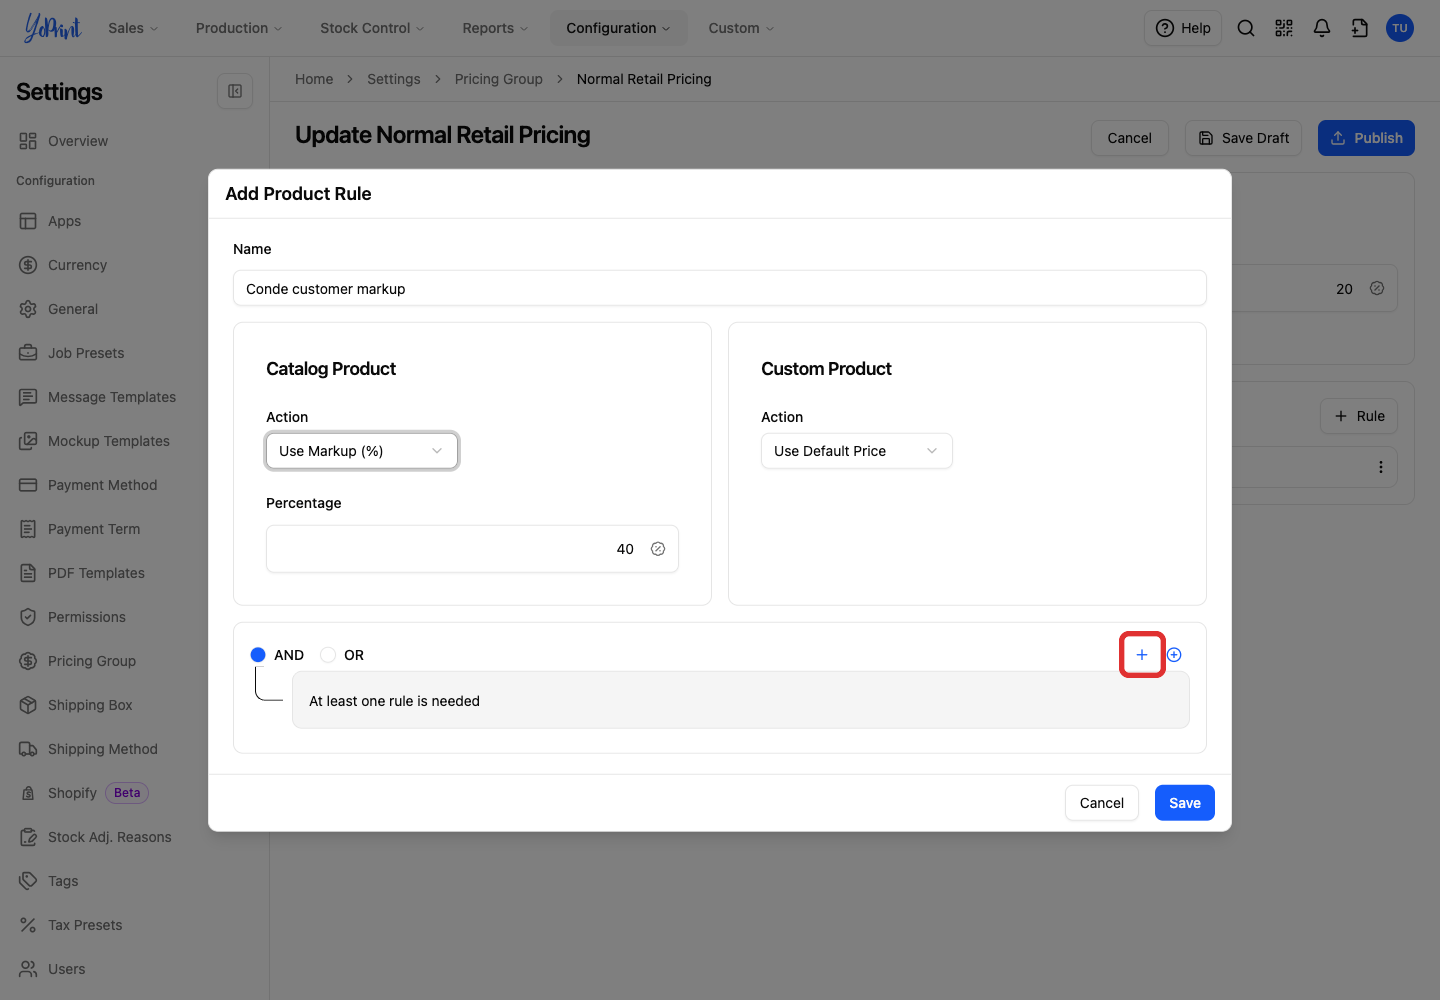This screenshot has height=1000, width=1440.
Task: Click Home breadcrumb link
Action: click(x=314, y=79)
